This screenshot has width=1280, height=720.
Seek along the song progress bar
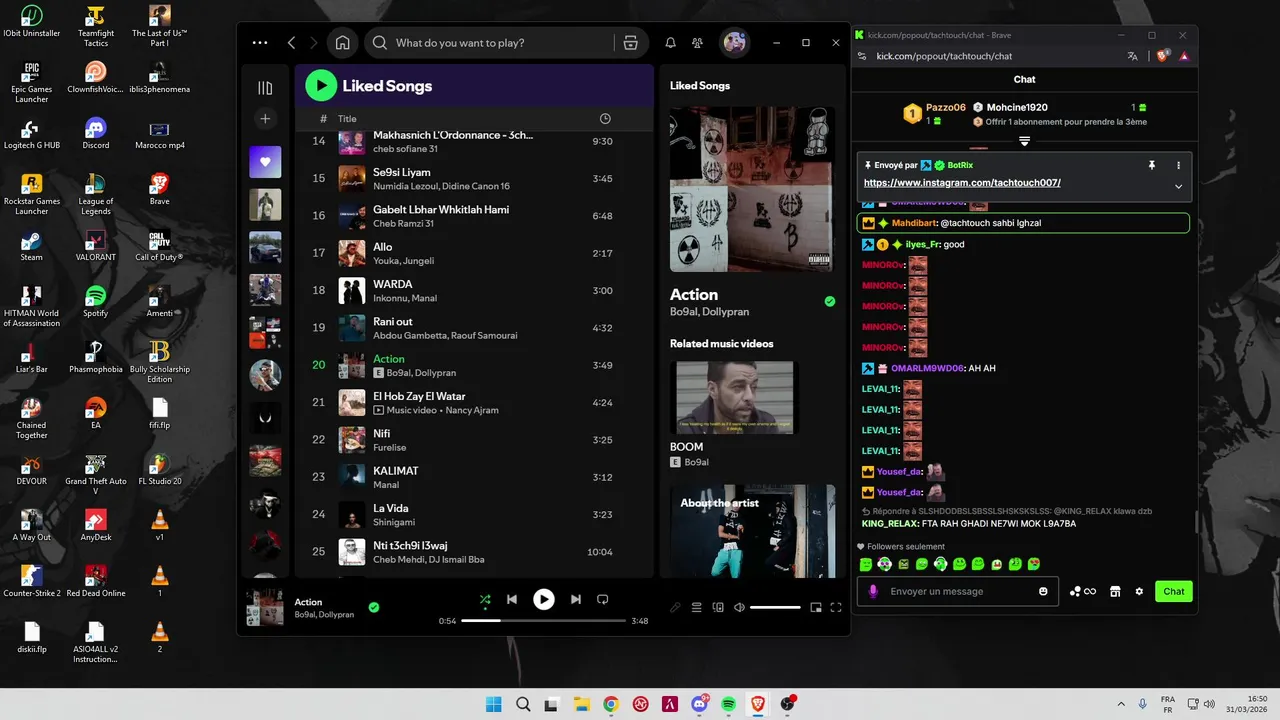[x=543, y=620]
